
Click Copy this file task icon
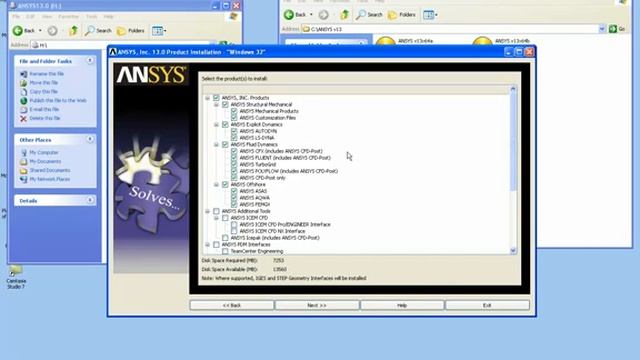[x=24, y=92]
